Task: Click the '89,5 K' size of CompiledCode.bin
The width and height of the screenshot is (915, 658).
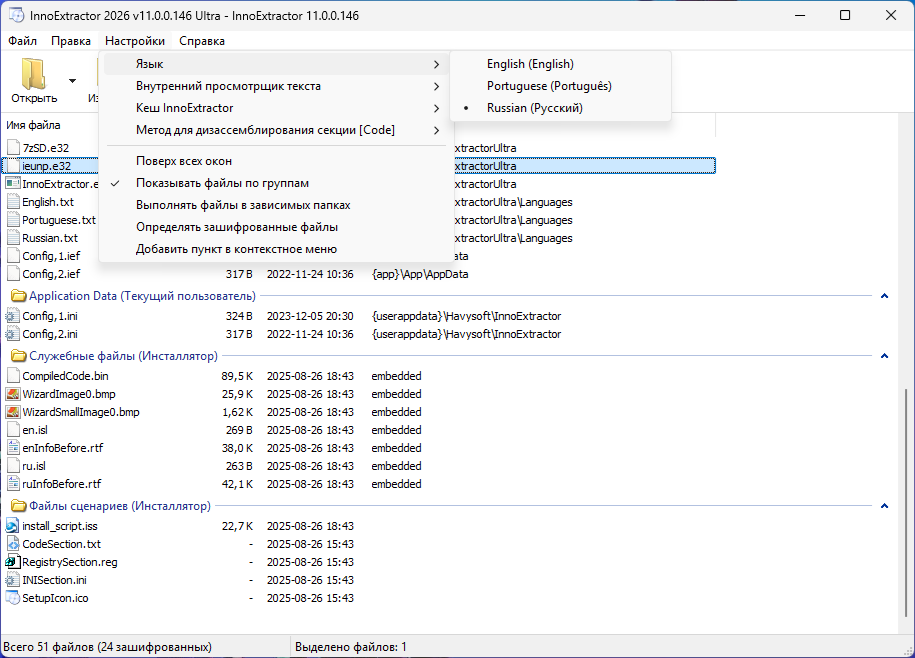Action: [237, 376]
